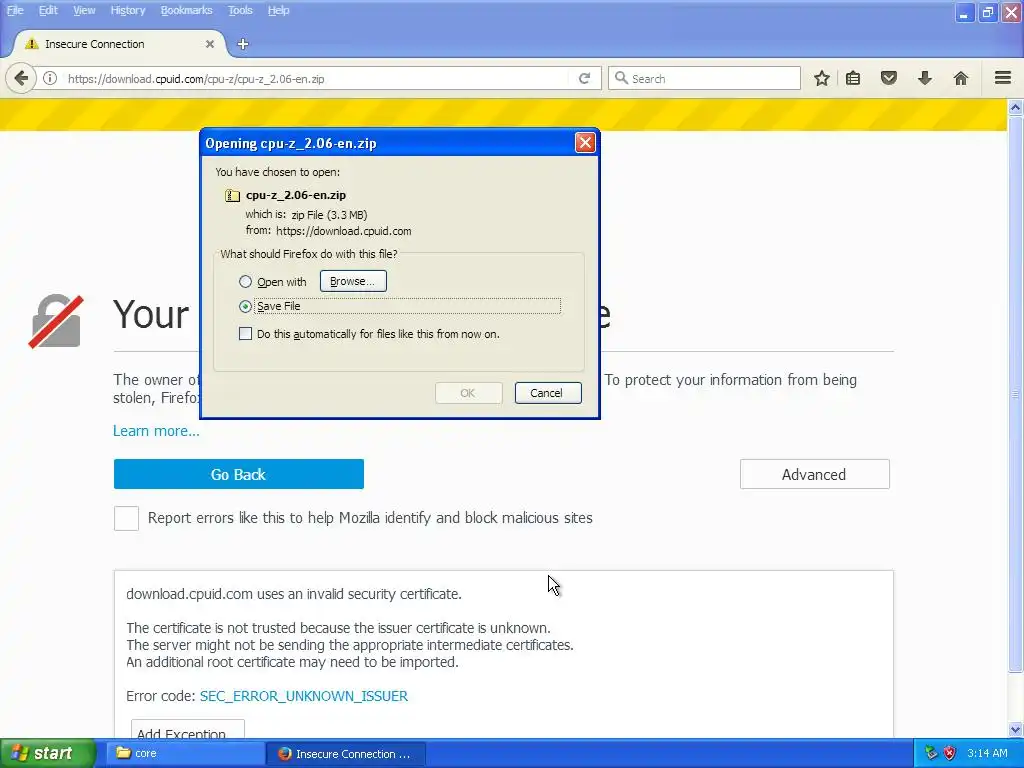Click the Advanced button
Image resolution: width=1024 pixels, height=768 pixels.
click(x=814, y=474)
